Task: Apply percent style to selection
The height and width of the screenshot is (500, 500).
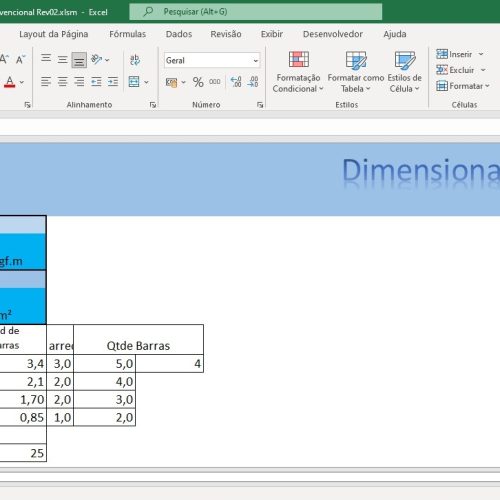Action: click(x=198, y=82)
